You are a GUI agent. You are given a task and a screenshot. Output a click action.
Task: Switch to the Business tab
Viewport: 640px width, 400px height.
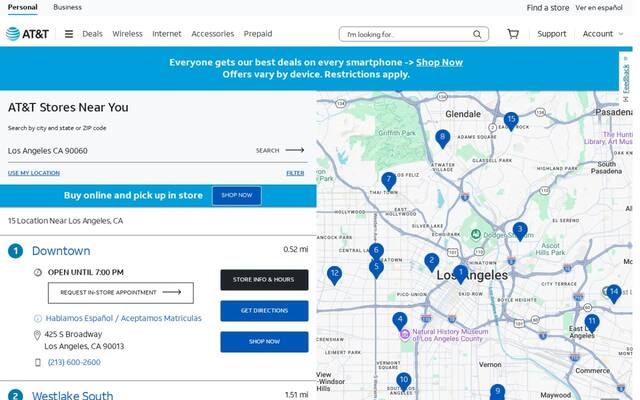(x=67, y=7)
